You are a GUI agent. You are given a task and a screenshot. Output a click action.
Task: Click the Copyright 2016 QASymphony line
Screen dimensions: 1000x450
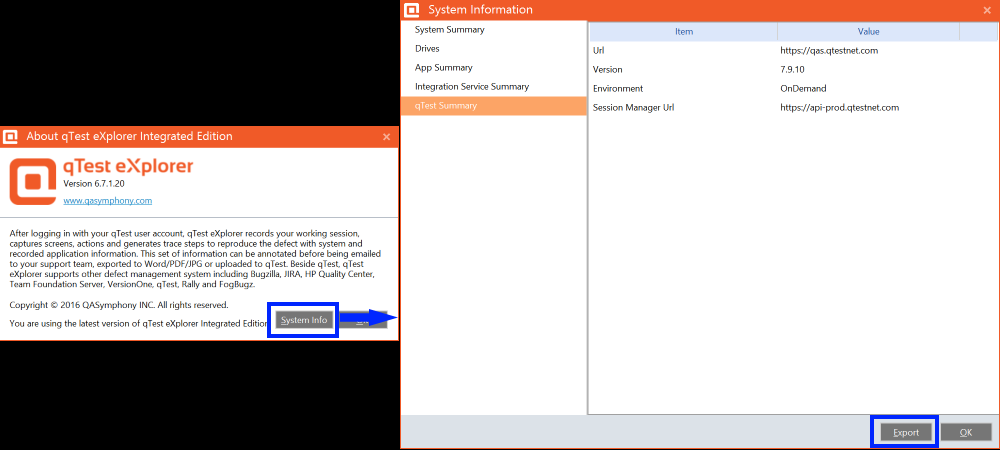pos(119,305)
